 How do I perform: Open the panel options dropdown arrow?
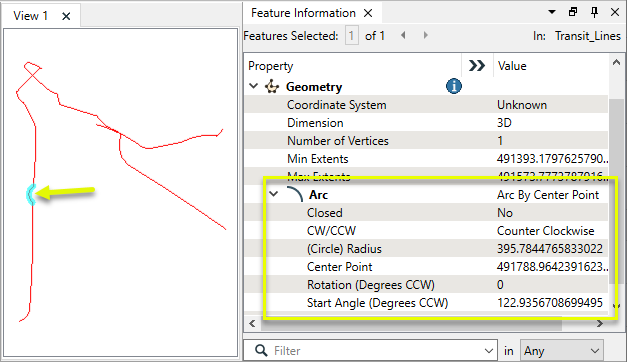pyautogui.click(x=552, y=12)
